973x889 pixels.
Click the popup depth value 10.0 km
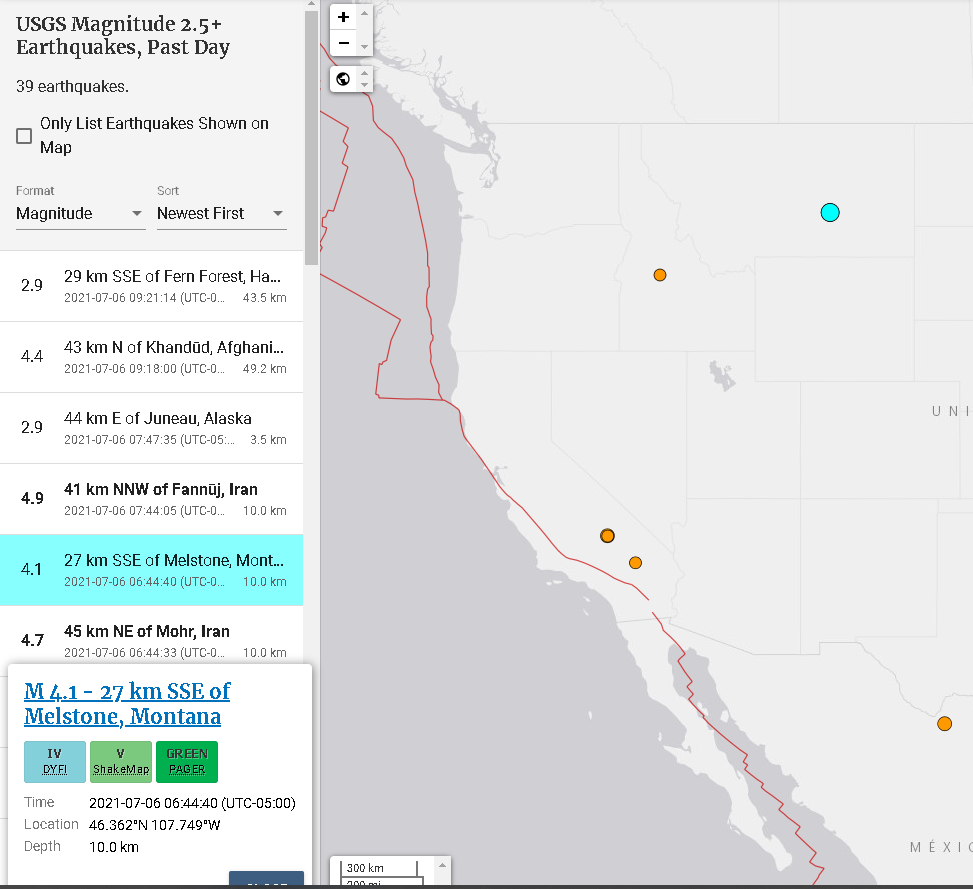[114, 847]
